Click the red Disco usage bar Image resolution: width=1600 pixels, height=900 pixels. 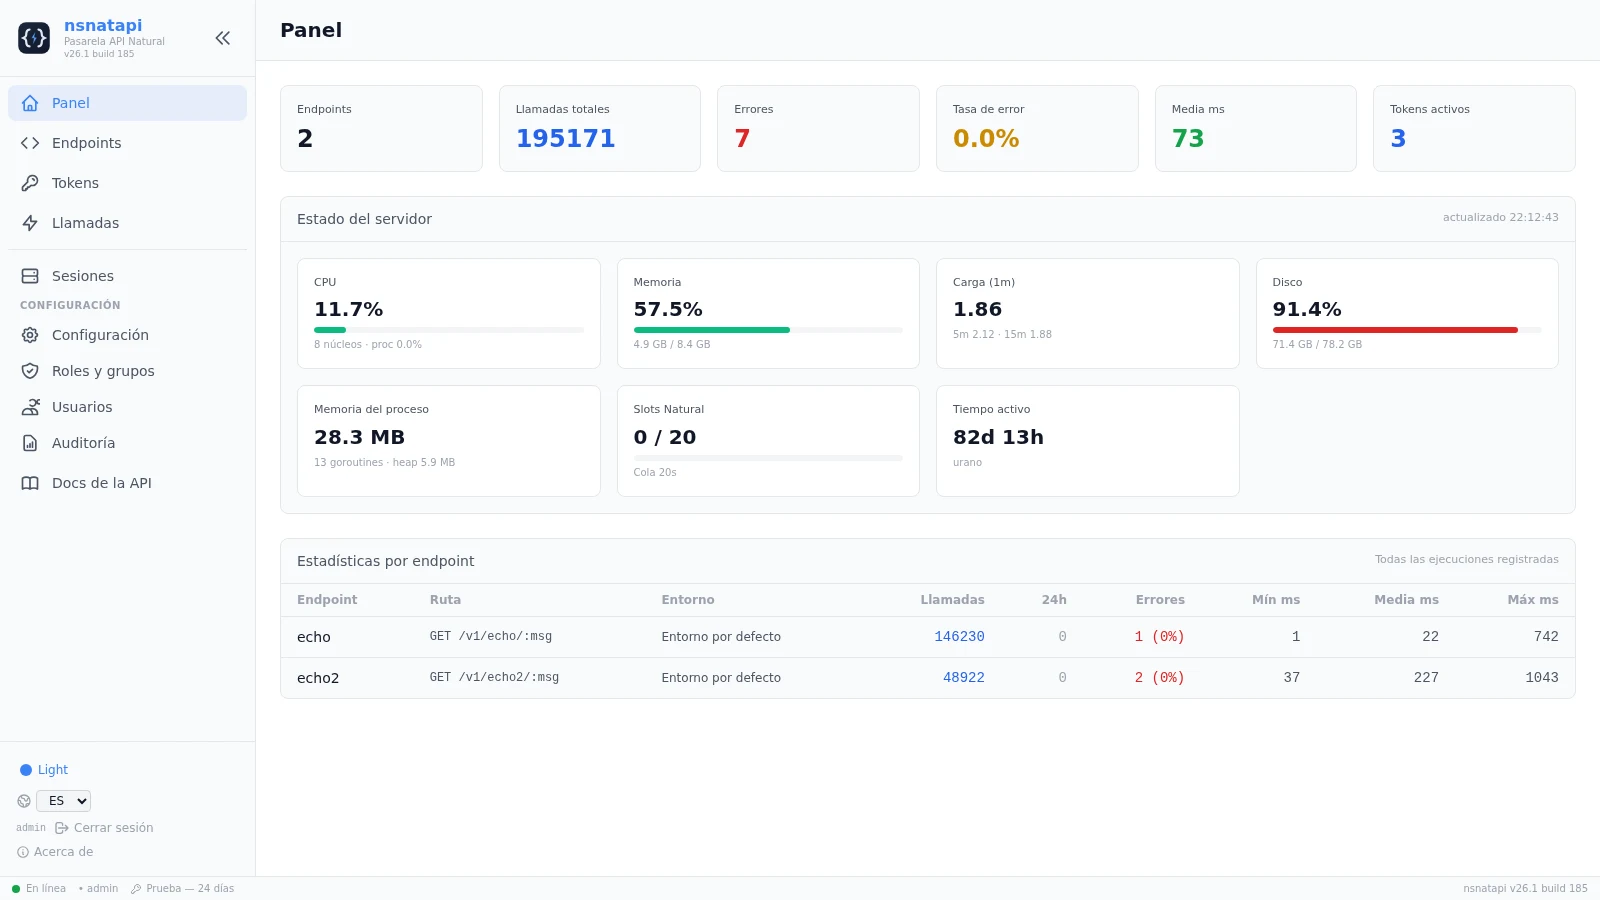coord(1407,330)
